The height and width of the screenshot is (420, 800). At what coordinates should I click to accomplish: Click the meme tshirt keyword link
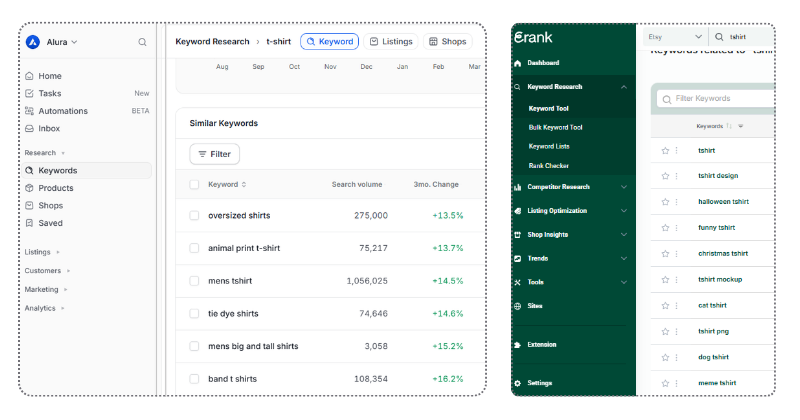click(x=717, y=383)
